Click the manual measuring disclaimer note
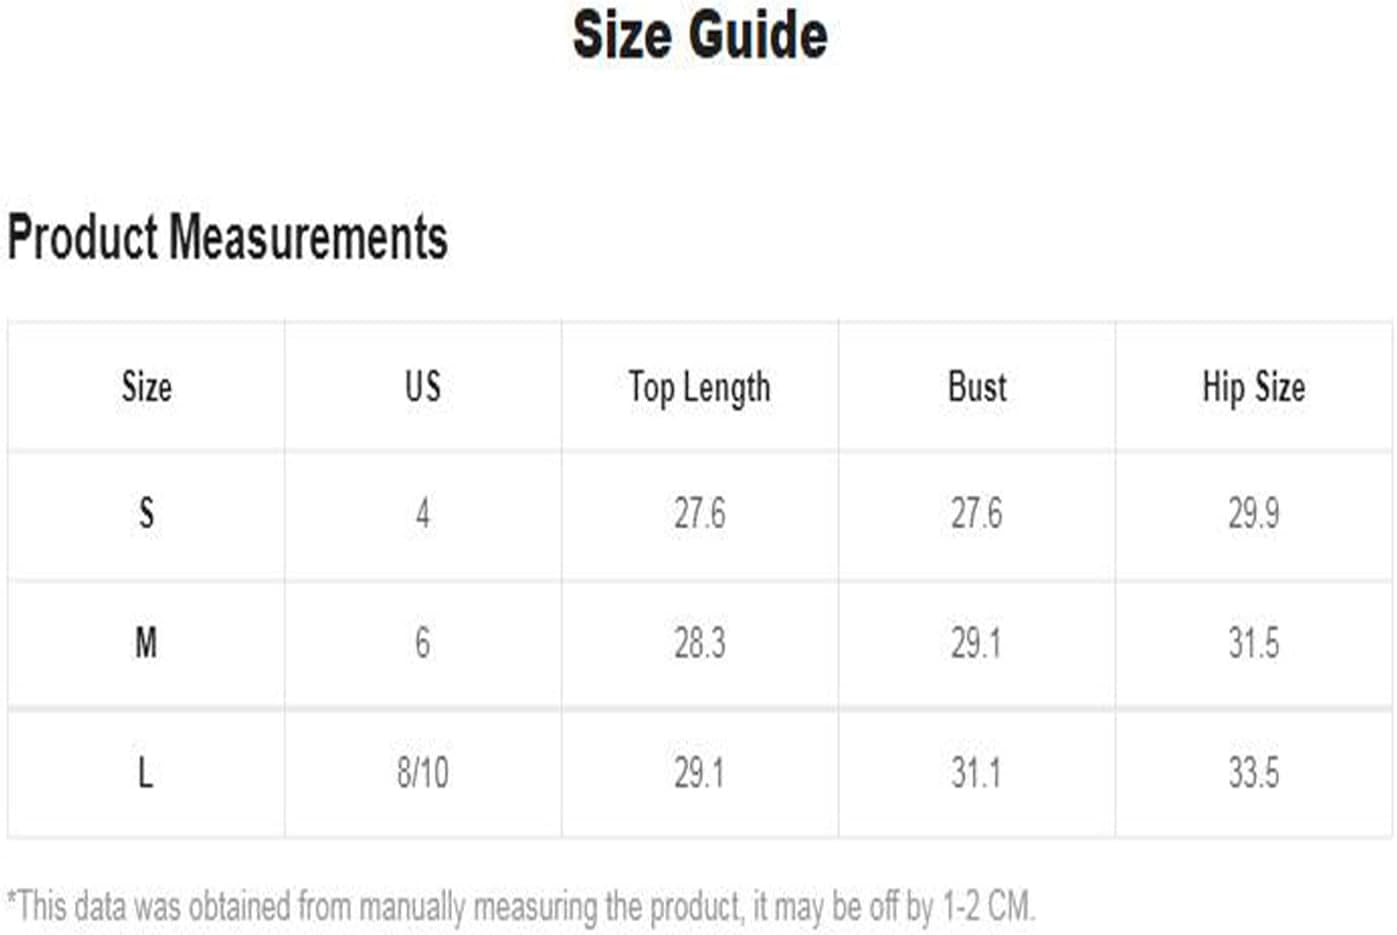This screenshot has width=1397, height=935. (x=521, y=907)
